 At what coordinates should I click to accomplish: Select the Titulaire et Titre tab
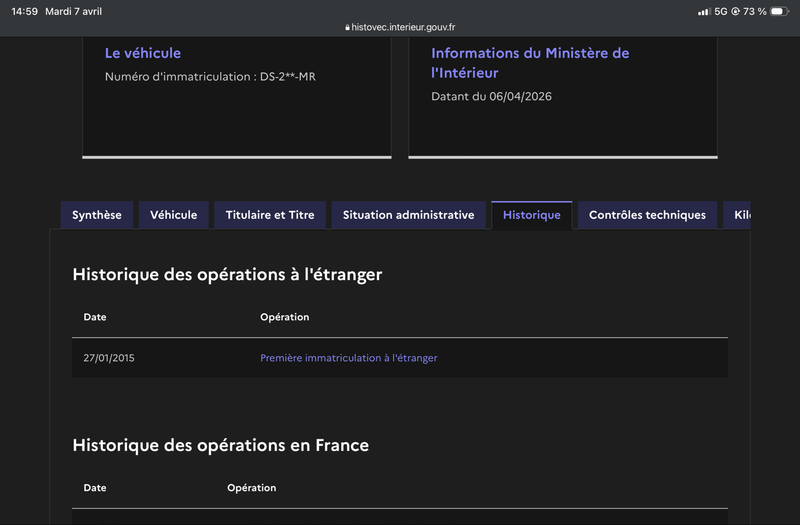270,215
